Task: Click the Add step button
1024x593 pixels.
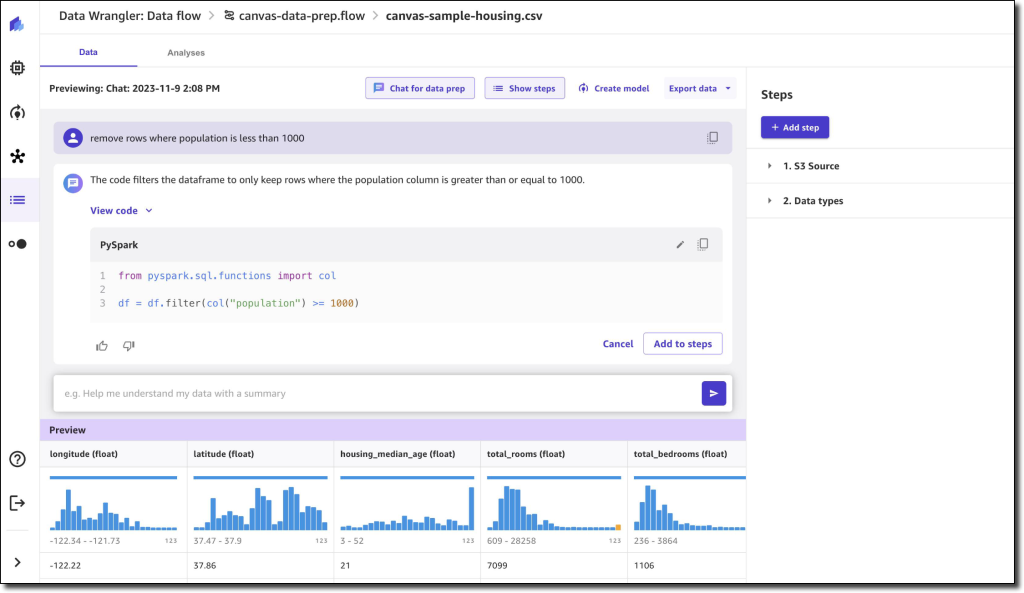Action: pos(795,127)
